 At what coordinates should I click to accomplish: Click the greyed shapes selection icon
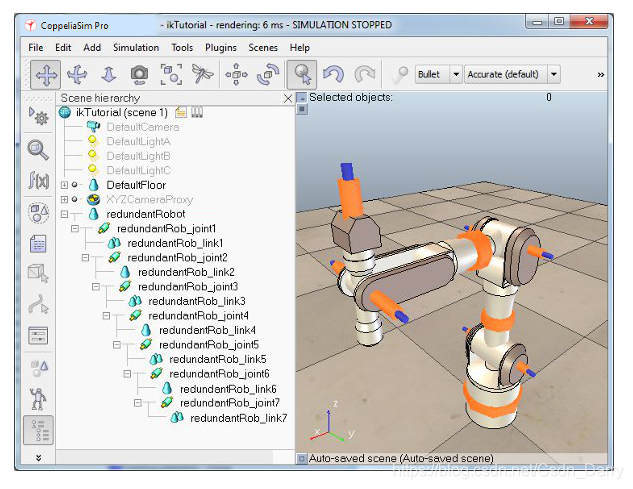coord(39,368)
